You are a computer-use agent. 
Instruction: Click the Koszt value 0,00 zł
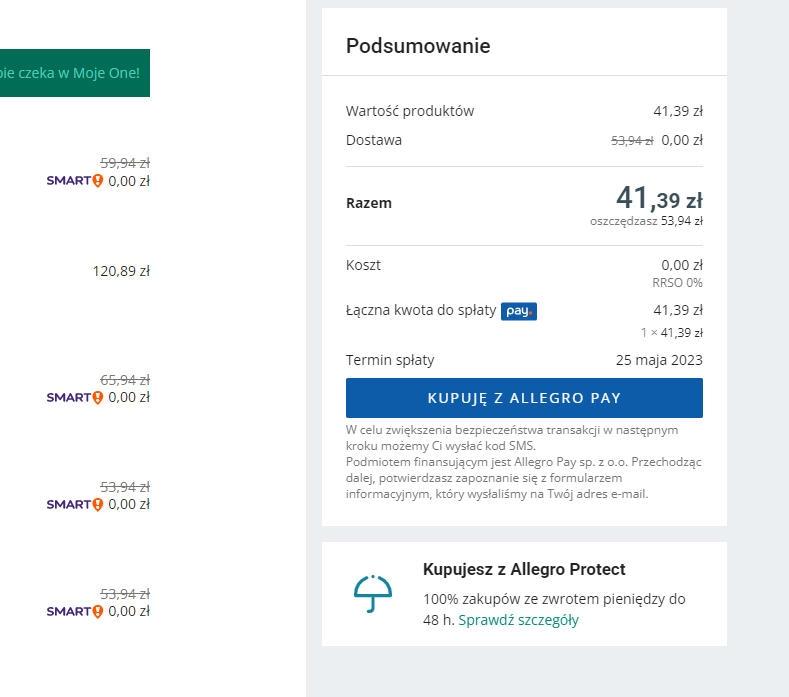(x=682, y=265)
